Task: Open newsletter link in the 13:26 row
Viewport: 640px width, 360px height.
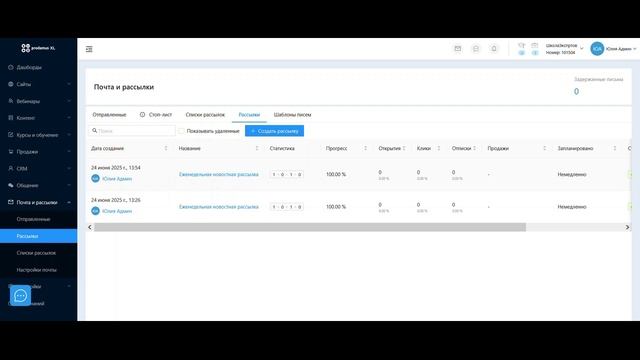Action: tap(219, 207)
